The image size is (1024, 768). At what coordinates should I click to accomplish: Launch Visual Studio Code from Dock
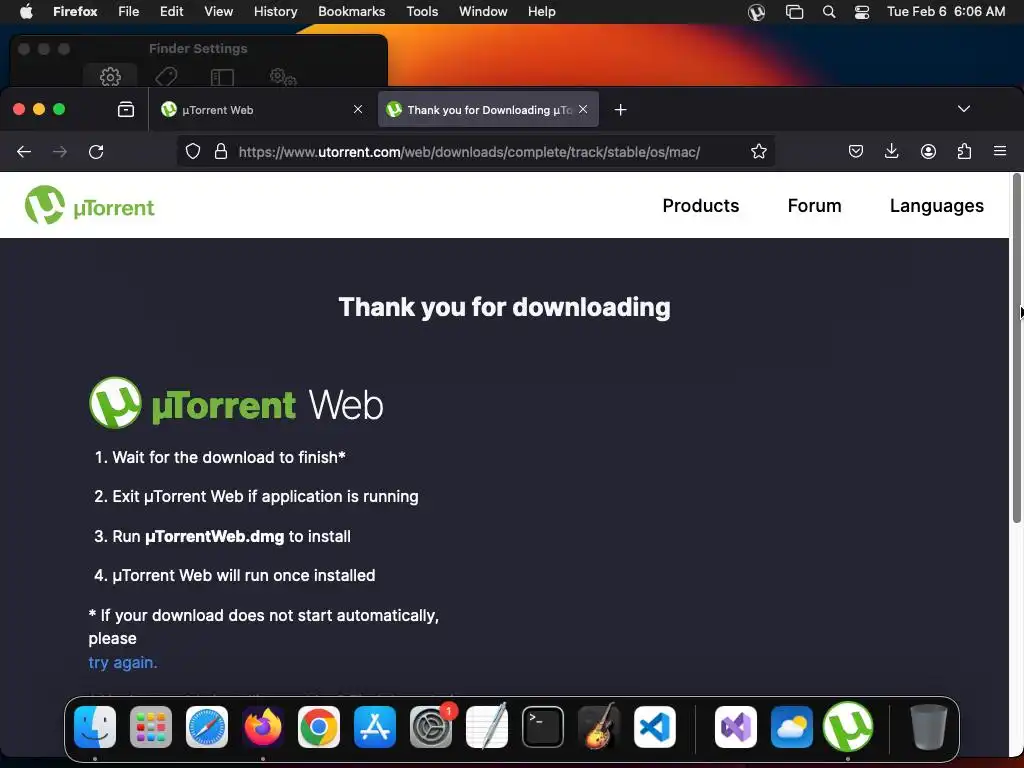point(654,727)
